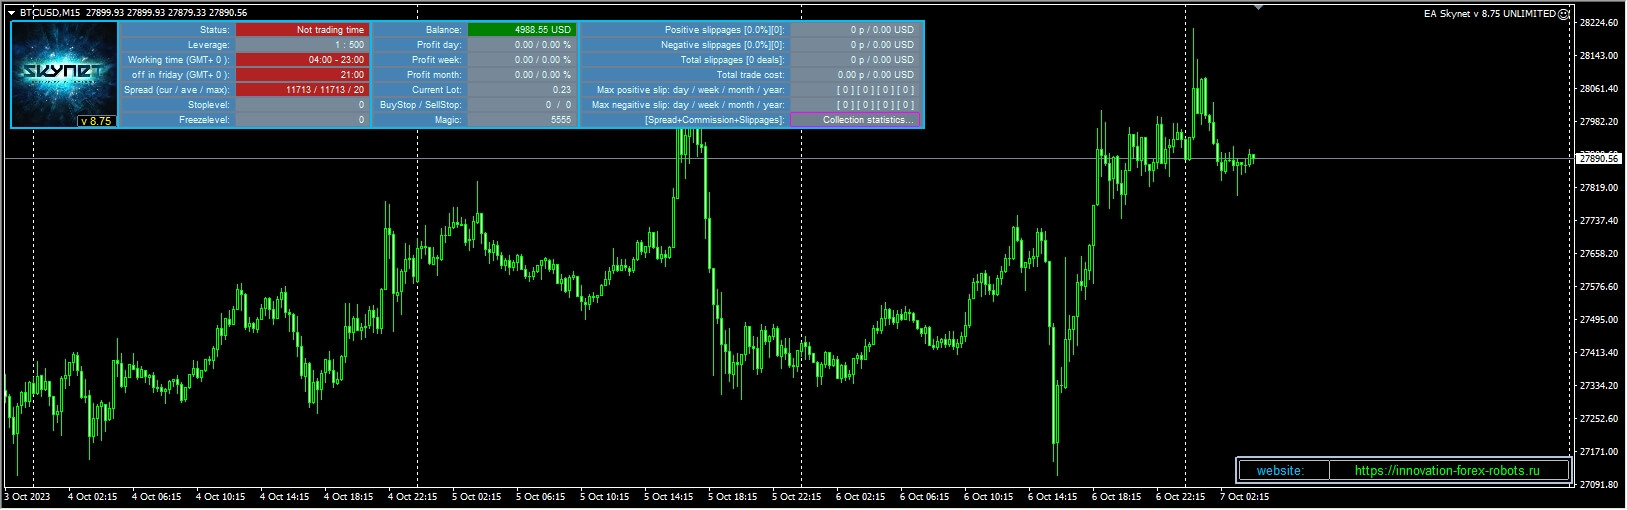This screenshot has height=510, width=1627.
Task: Open the BTCUSD,M15 chart dropdown arrow
Action: coord(11,13)
